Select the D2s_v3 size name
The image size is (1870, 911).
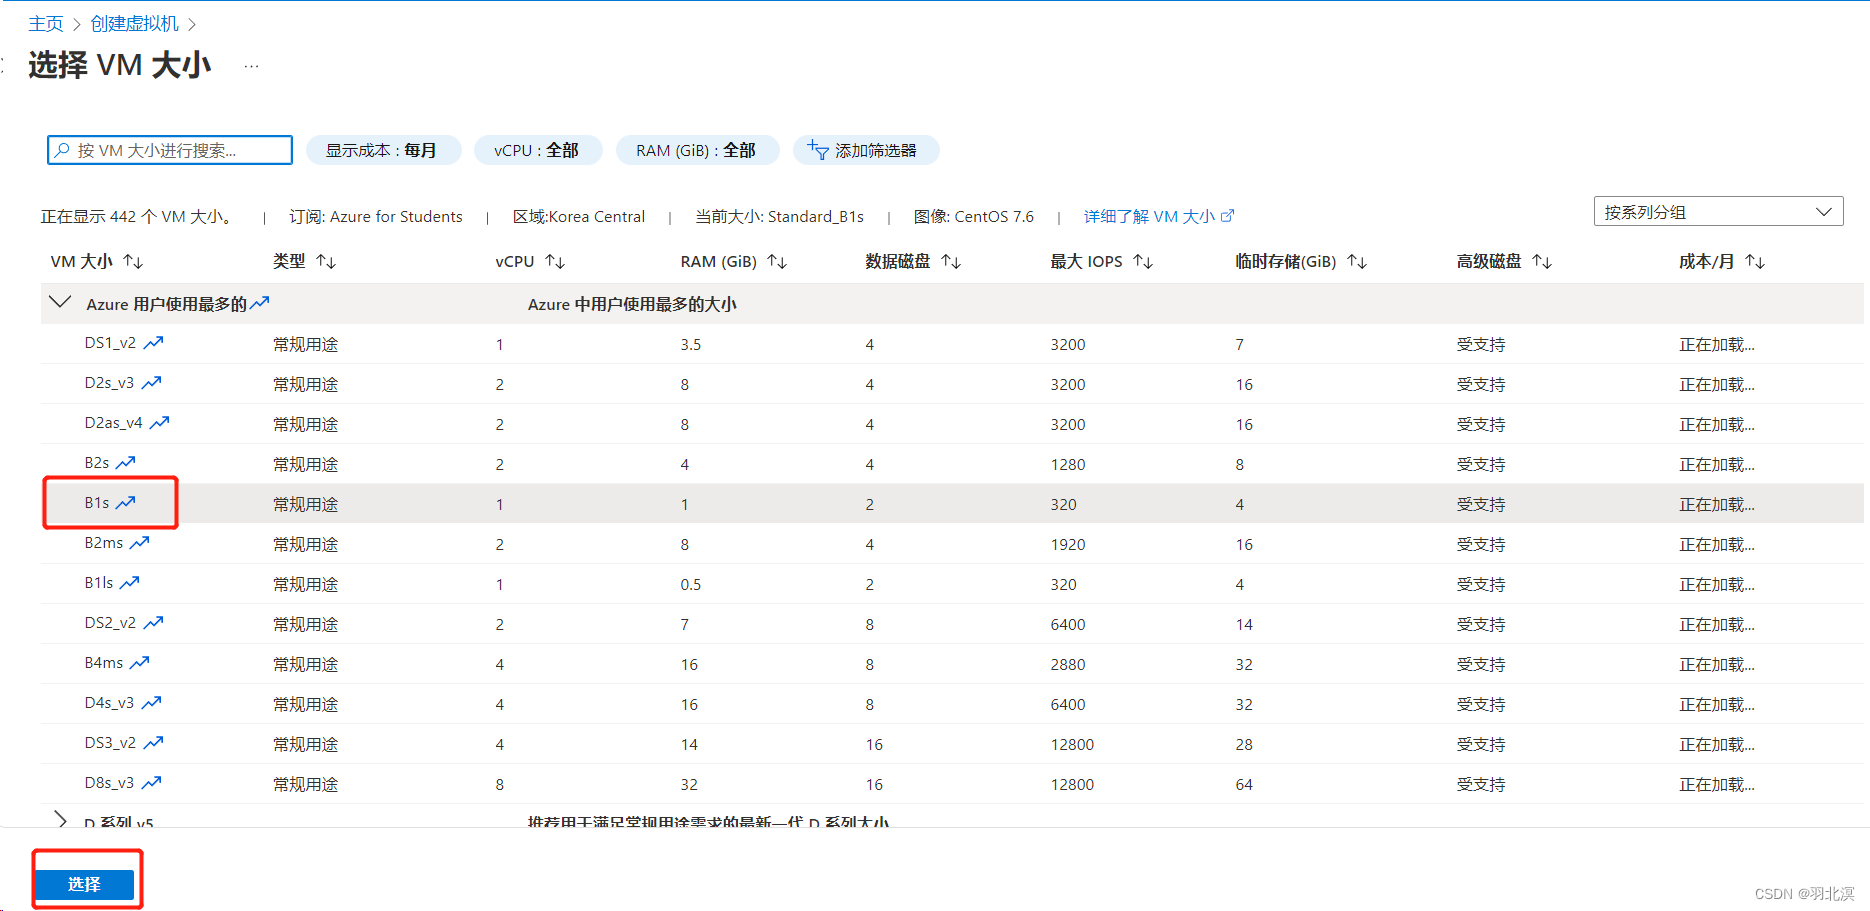click(x=109, y=383)
